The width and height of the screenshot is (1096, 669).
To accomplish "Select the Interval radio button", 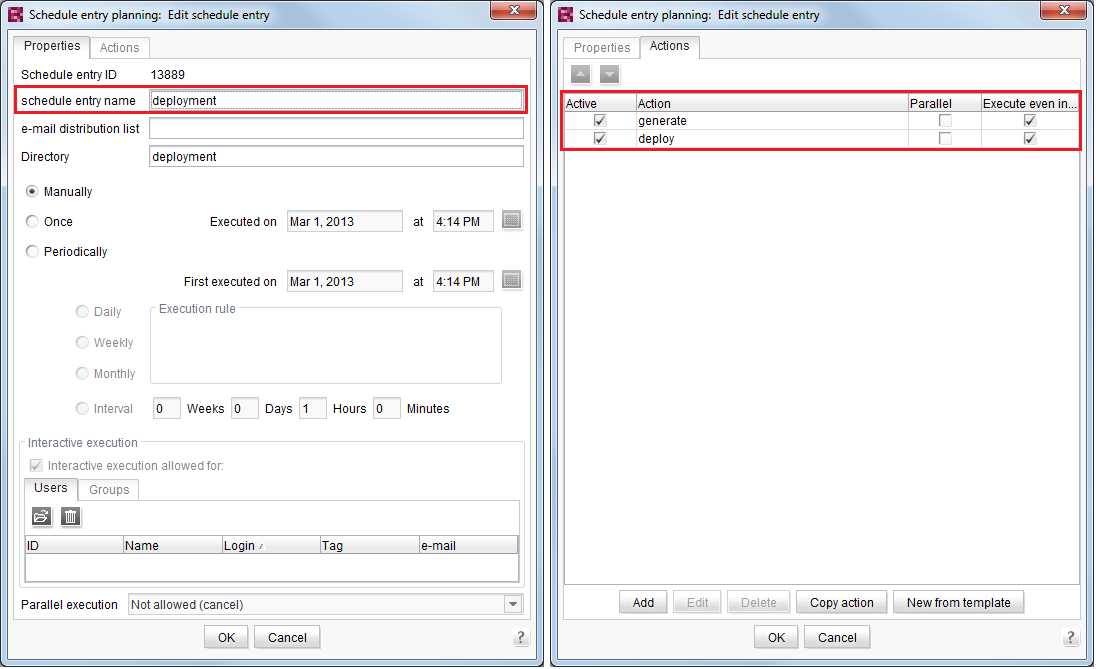I will (x=82, y=408).
